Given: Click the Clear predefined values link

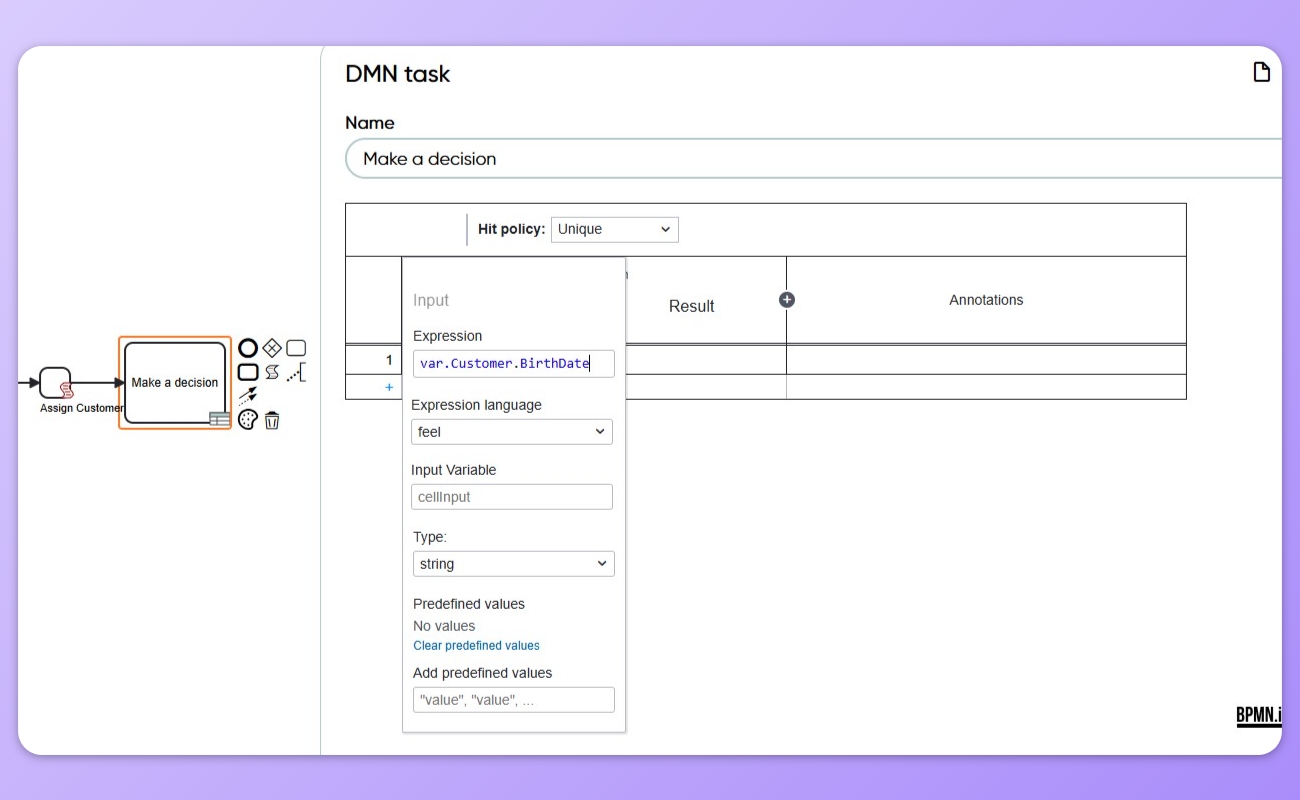Looking at the screenshot, I should point(476,645).
